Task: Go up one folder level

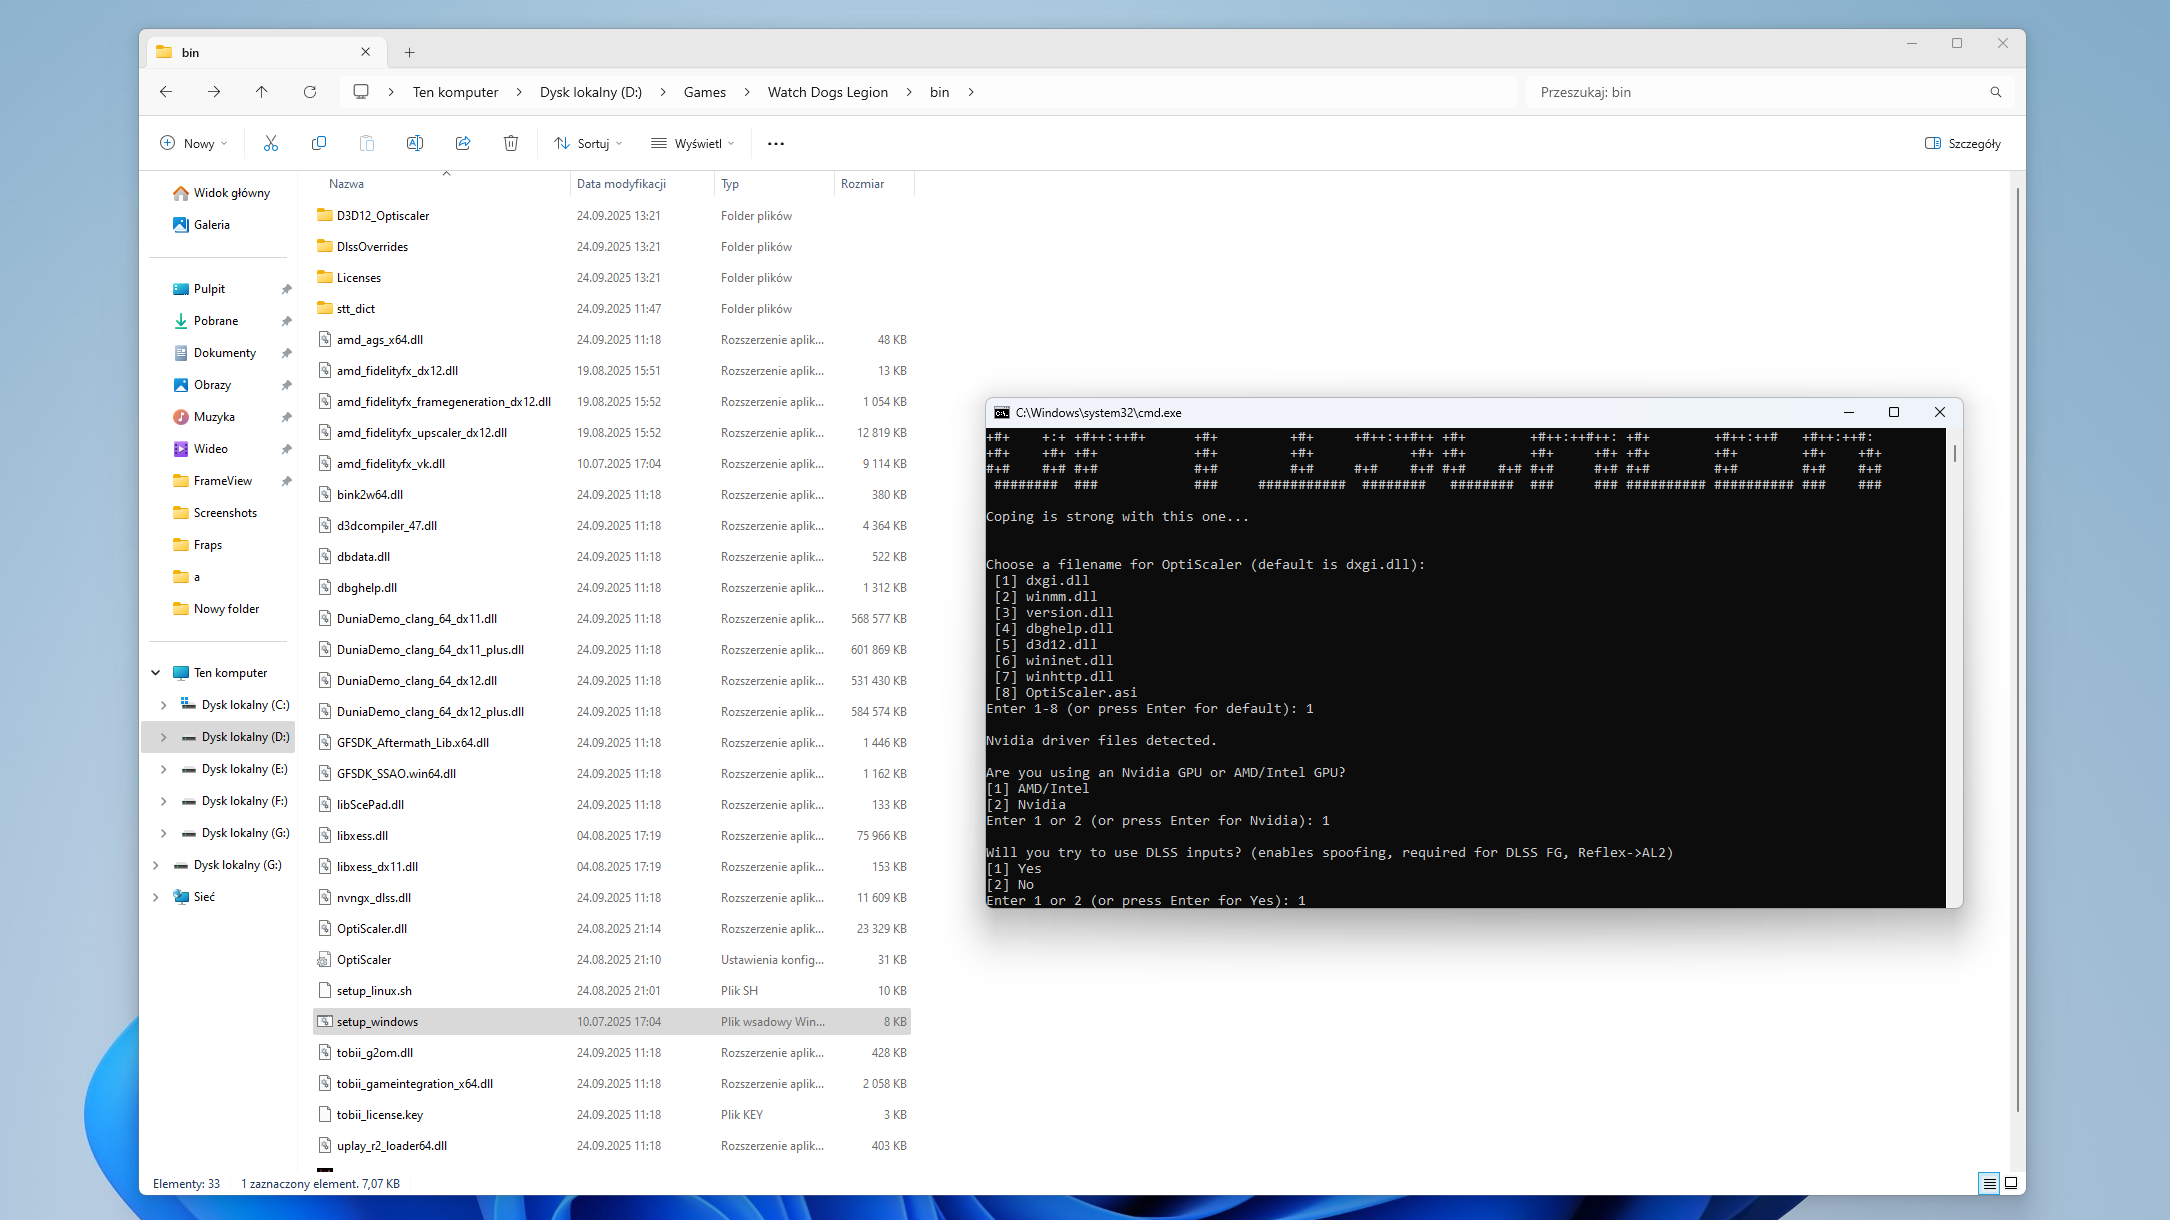Action: tap(262, 92)
